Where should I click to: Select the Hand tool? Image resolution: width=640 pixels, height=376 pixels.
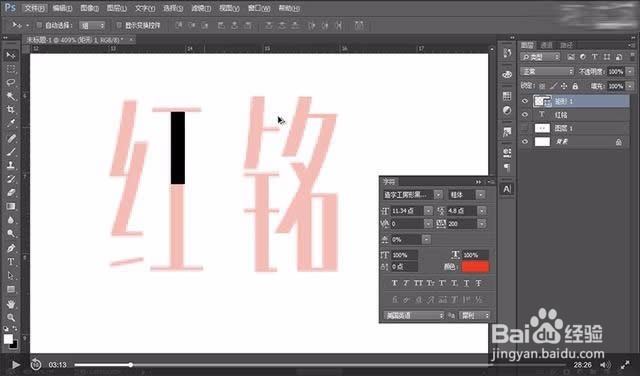(11, 304)
